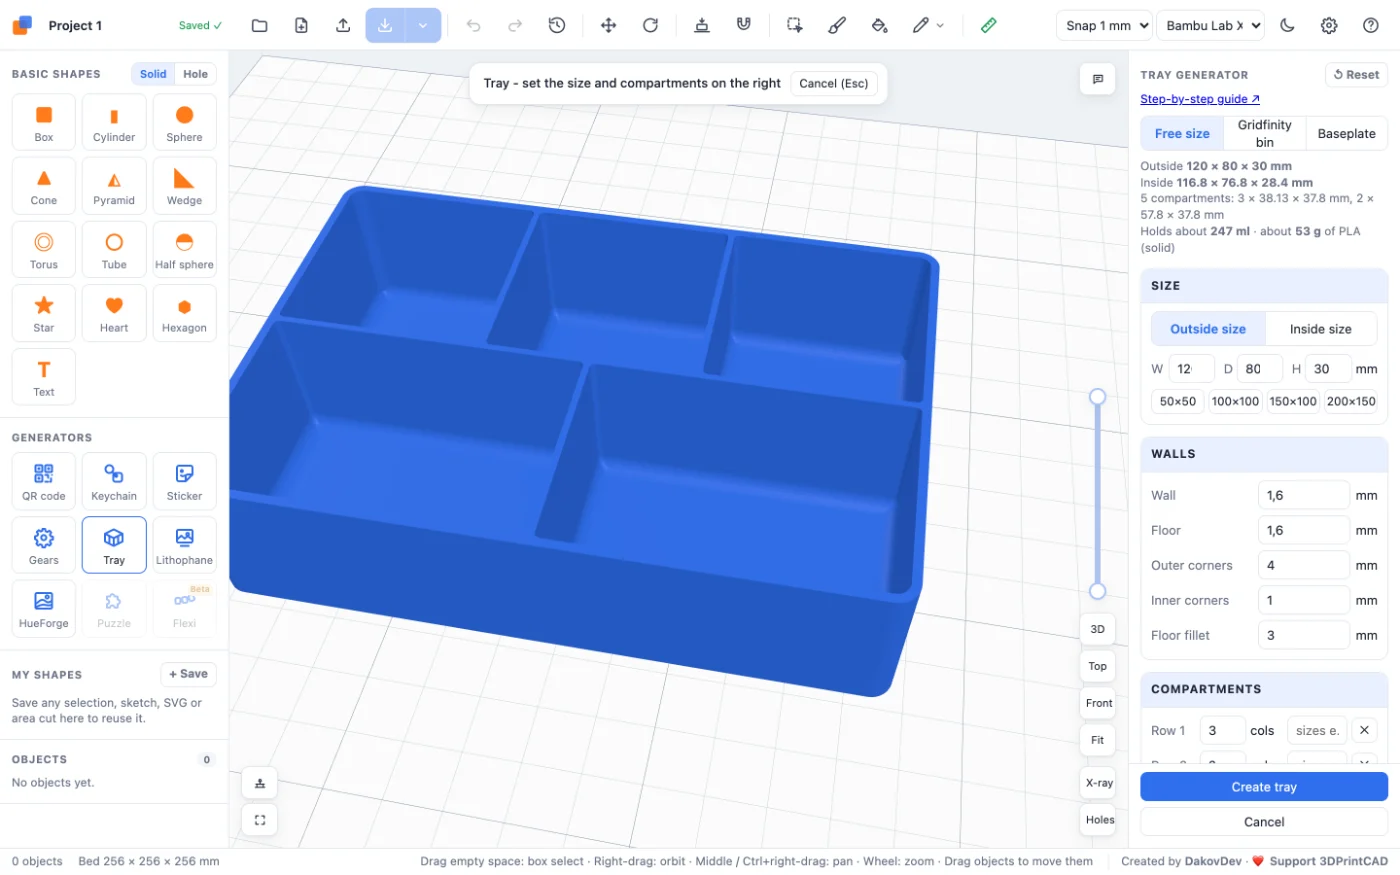The height and width of the screenshot is (875, 1400).
Task: Click Cancel (Esc) in the tray hint
Action: click(834, 83)
